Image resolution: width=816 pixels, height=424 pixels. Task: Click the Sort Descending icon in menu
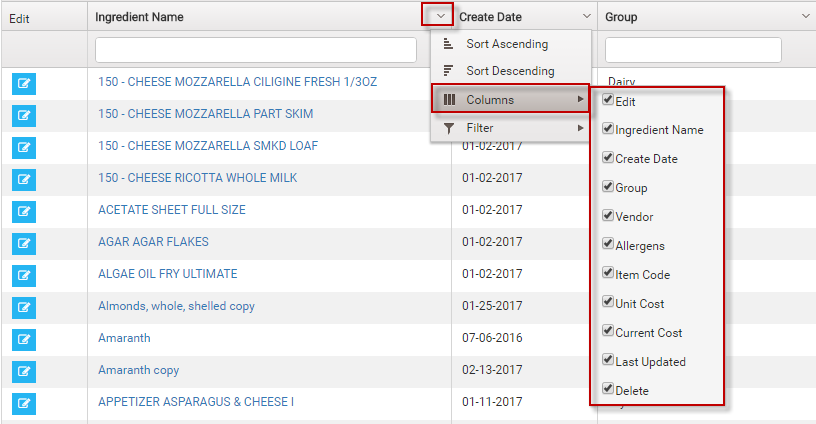tap(449, 71)
